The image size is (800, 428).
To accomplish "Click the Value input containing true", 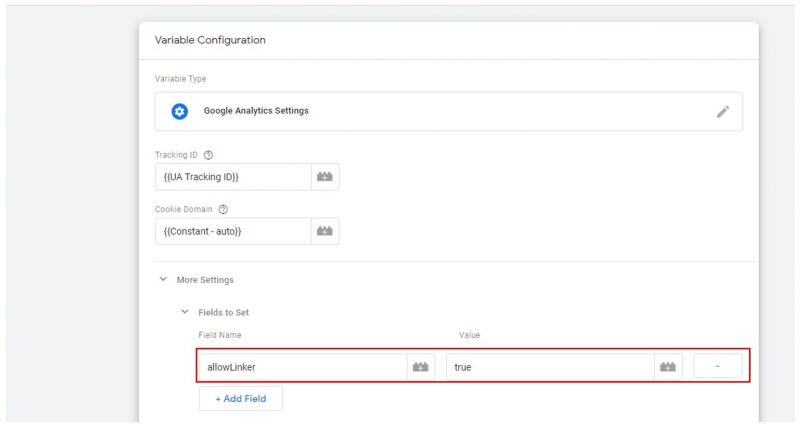I will coord(550,367).
